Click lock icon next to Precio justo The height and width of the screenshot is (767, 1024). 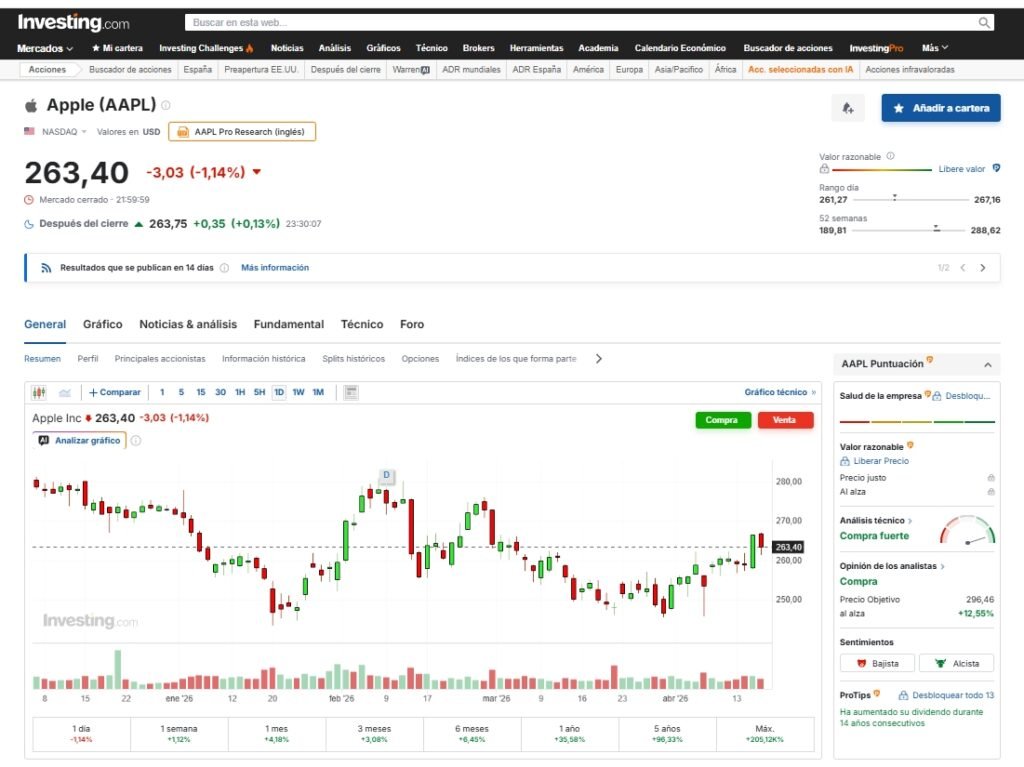pos(991,478)
